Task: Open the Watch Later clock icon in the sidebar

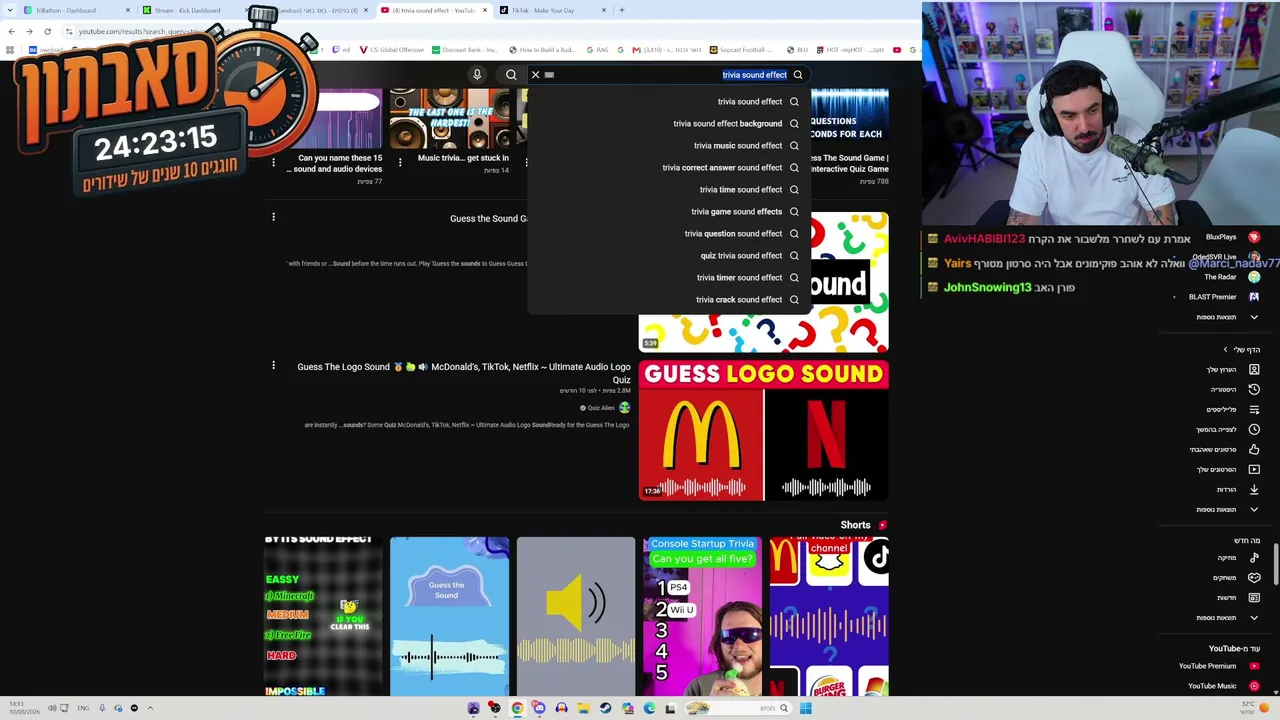Action: pos(1254,430)
